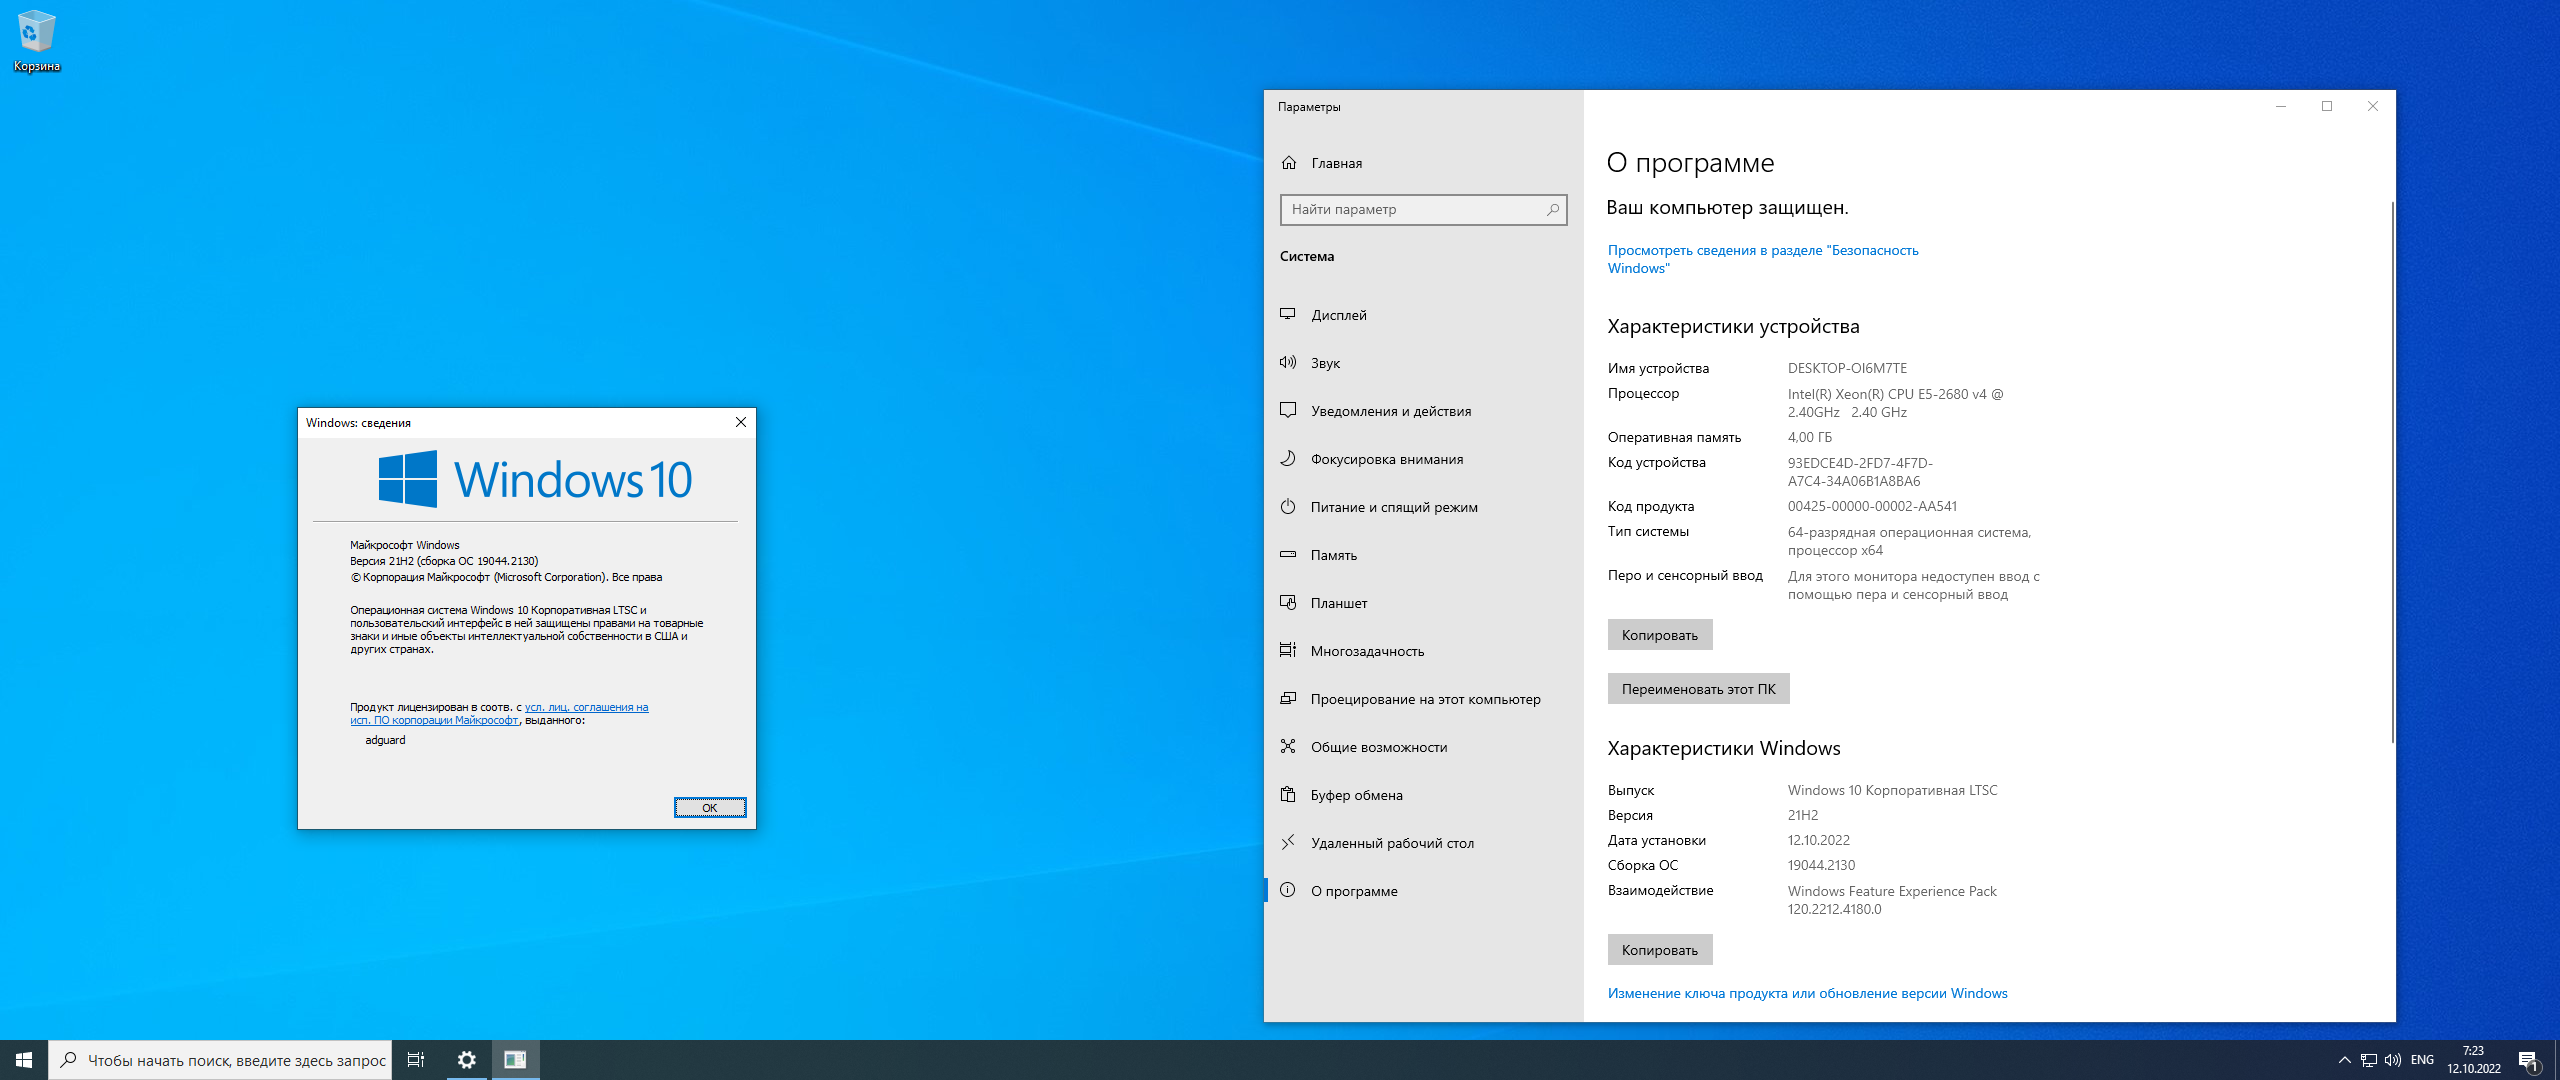2560x1080 pixels.
Task: Select the Звук sidebar item
Action: [1325, 363]
